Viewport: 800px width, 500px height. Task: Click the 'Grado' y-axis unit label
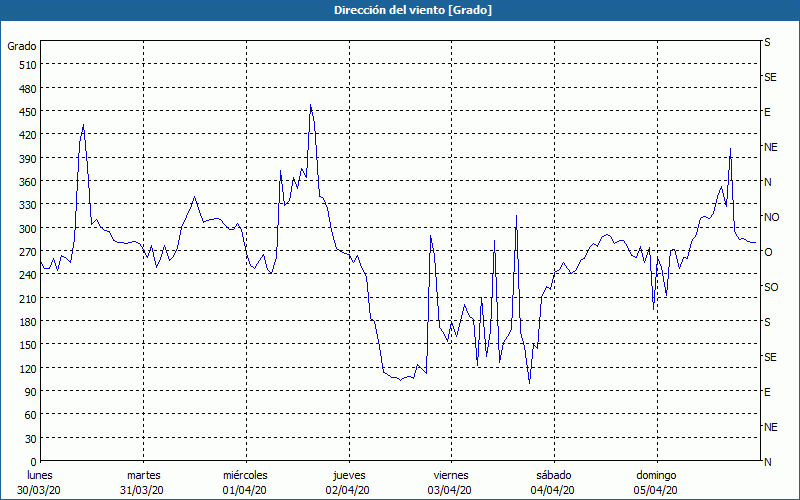point(22,46)
